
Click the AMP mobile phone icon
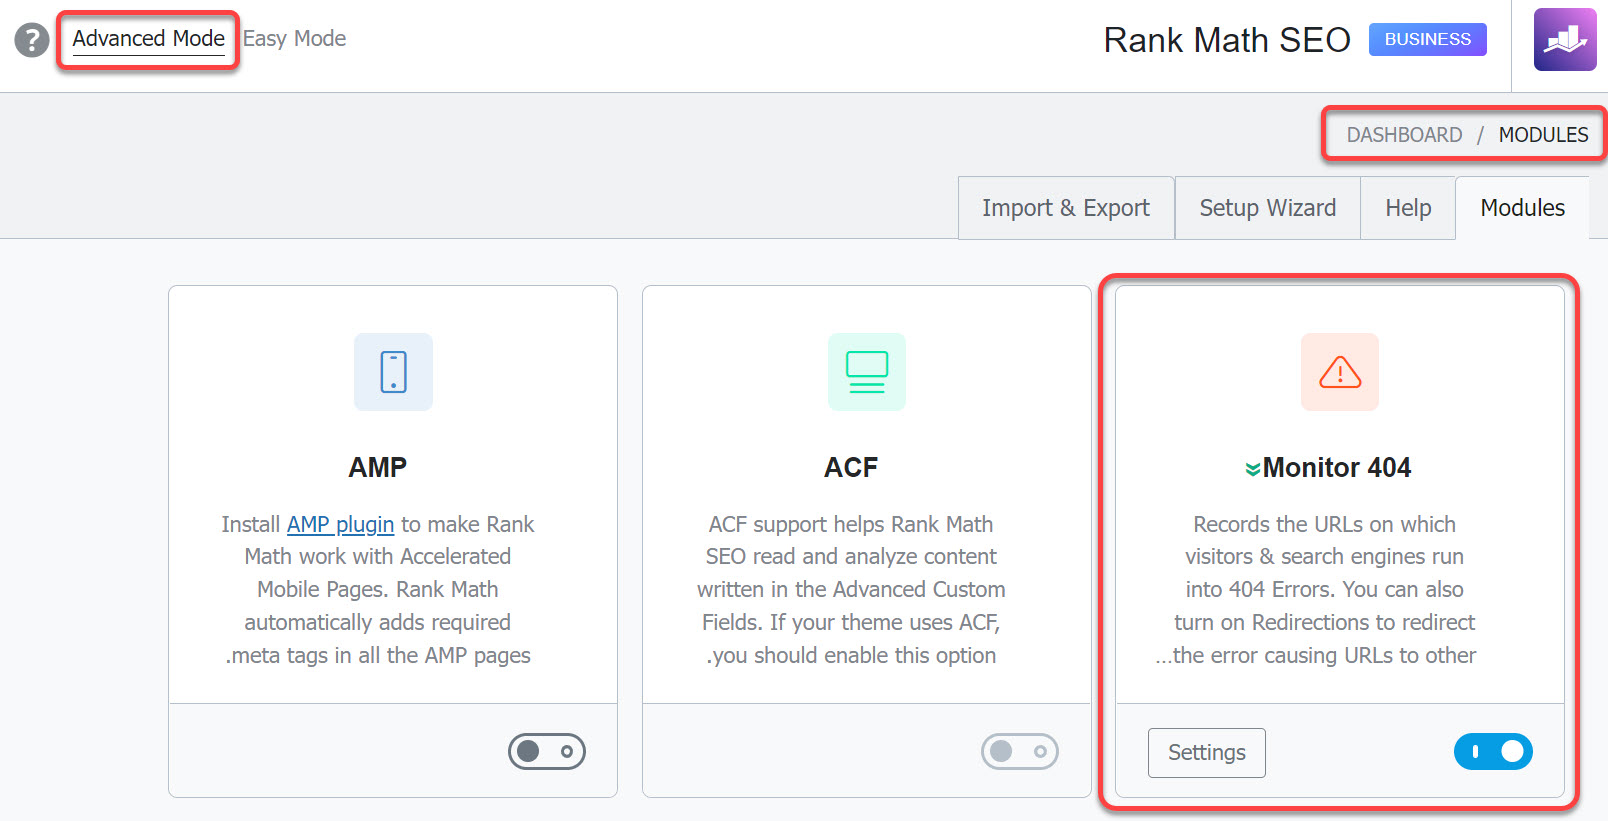[393, 372]
